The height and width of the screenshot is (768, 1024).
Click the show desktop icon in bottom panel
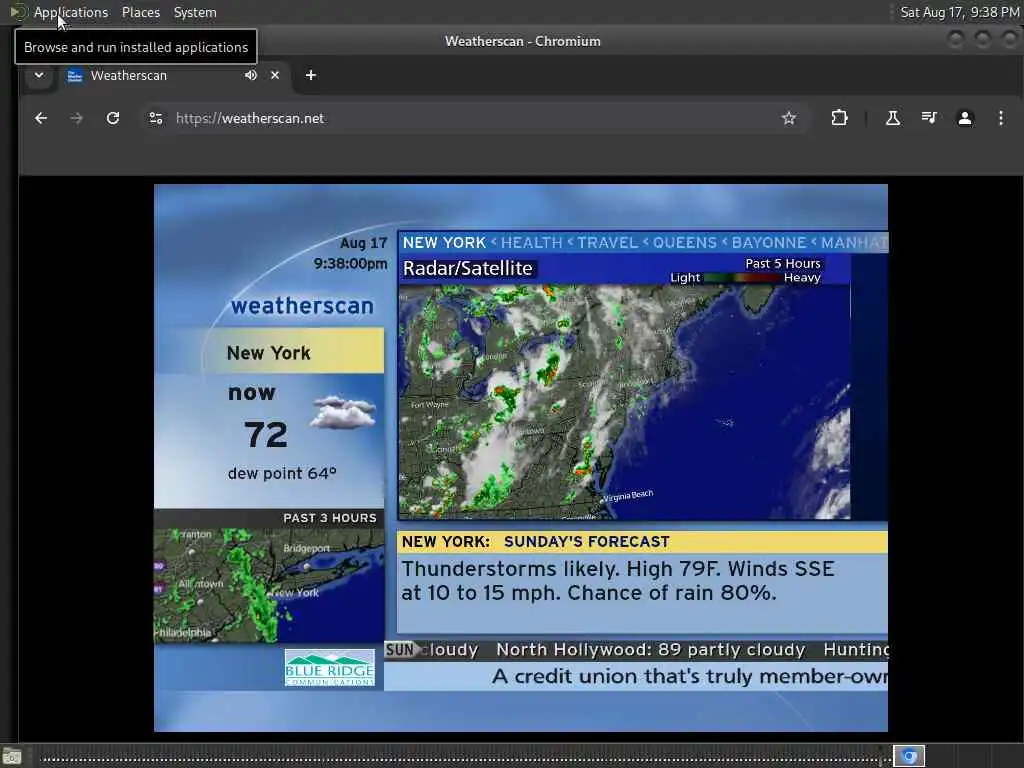(12, 757)
